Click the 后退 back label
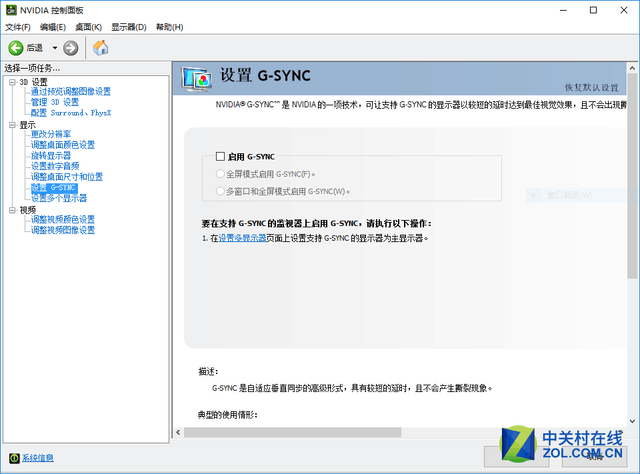640x474 pixels. coord(35,48)
